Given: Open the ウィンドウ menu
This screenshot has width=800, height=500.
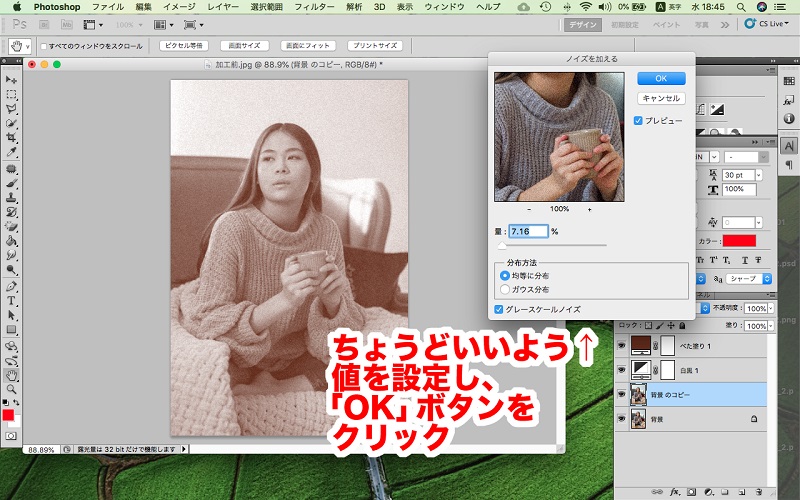Looking at the screenshot, I should [444, 7].
